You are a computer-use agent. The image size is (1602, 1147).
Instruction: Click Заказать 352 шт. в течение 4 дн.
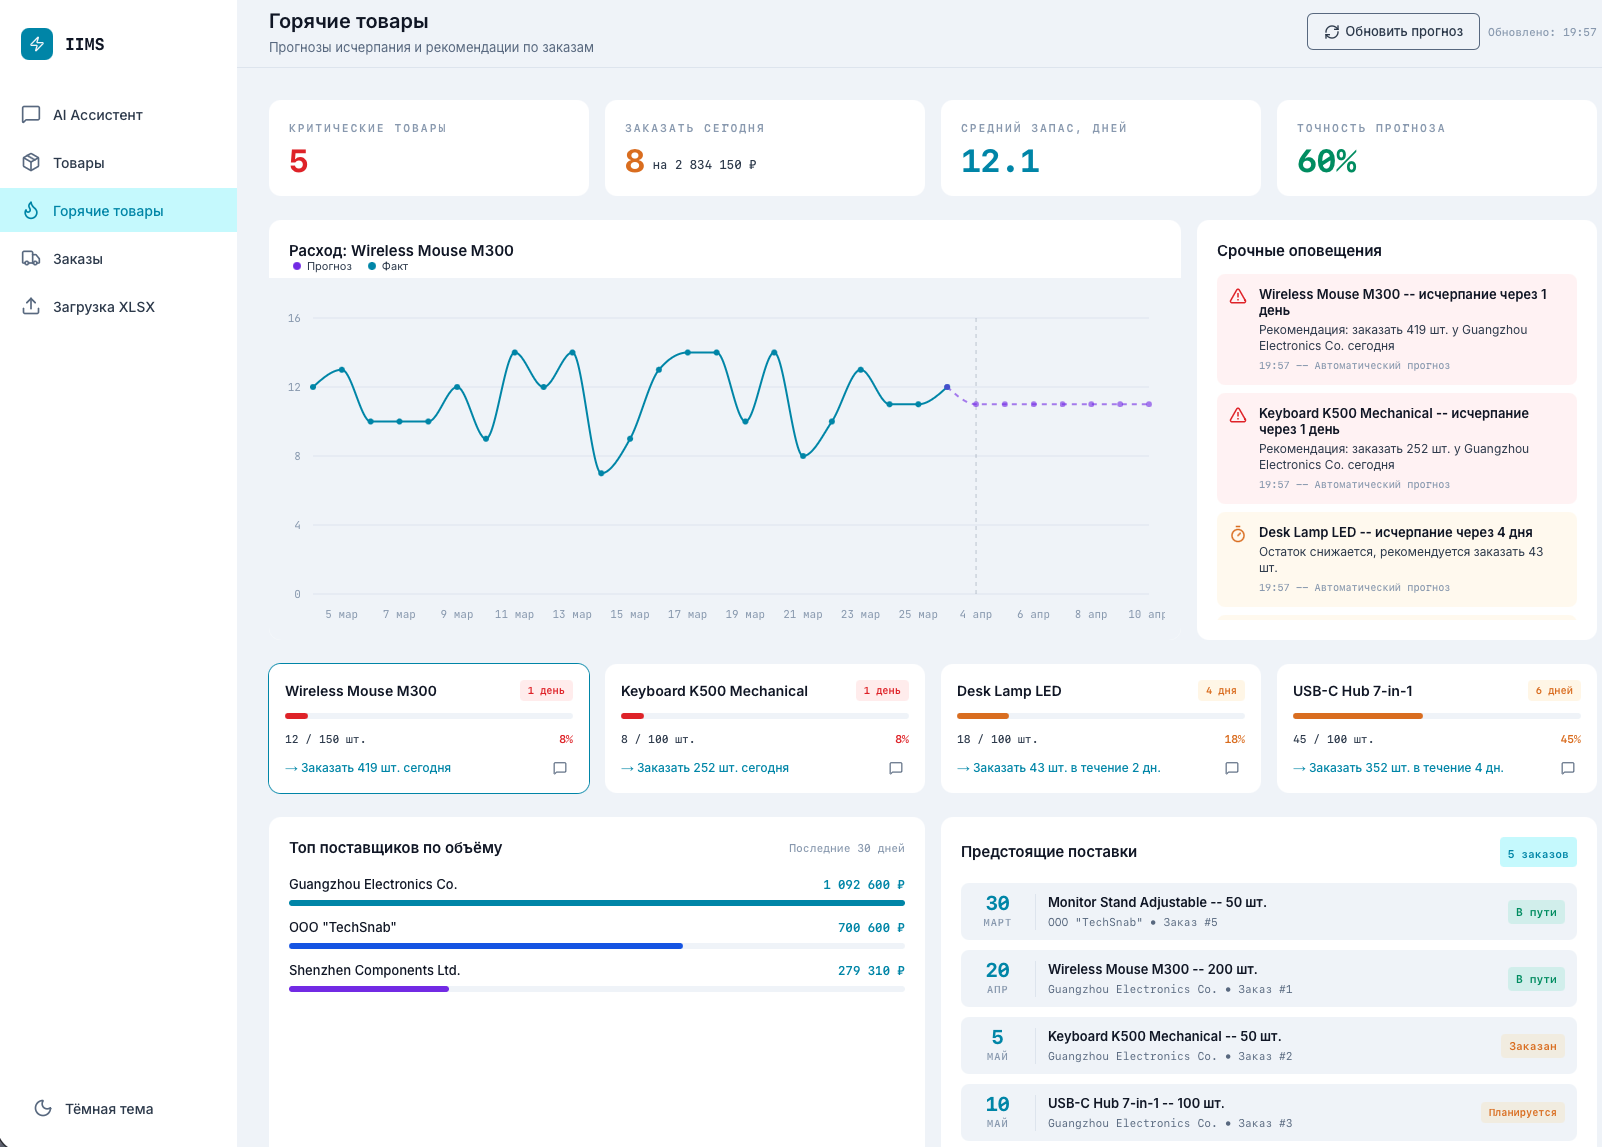point(1398,768)
